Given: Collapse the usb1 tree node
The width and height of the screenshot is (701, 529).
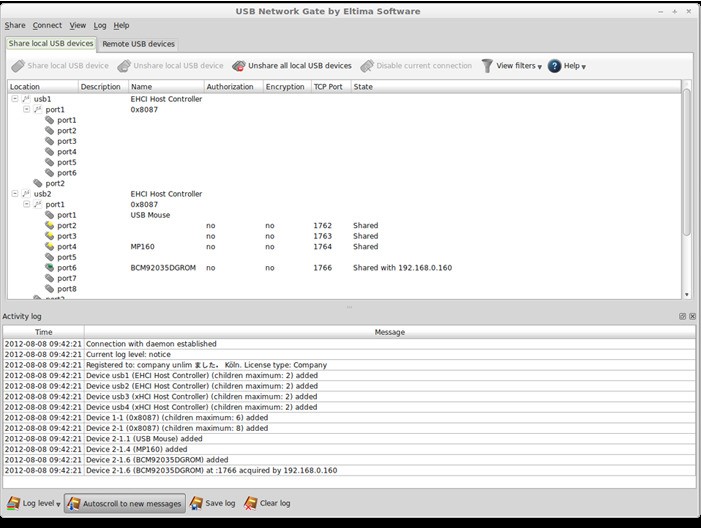Looking at the screenshot, I should point(15,99).
